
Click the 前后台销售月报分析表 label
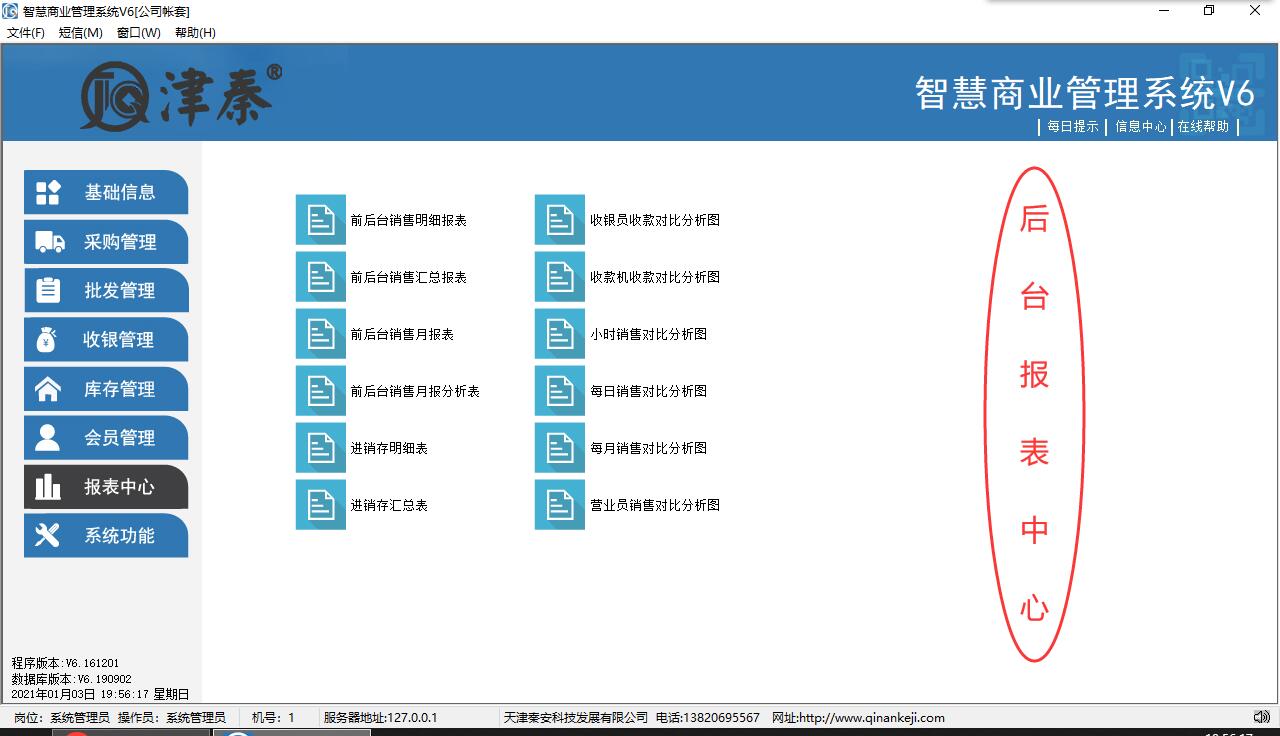point(415,391)
